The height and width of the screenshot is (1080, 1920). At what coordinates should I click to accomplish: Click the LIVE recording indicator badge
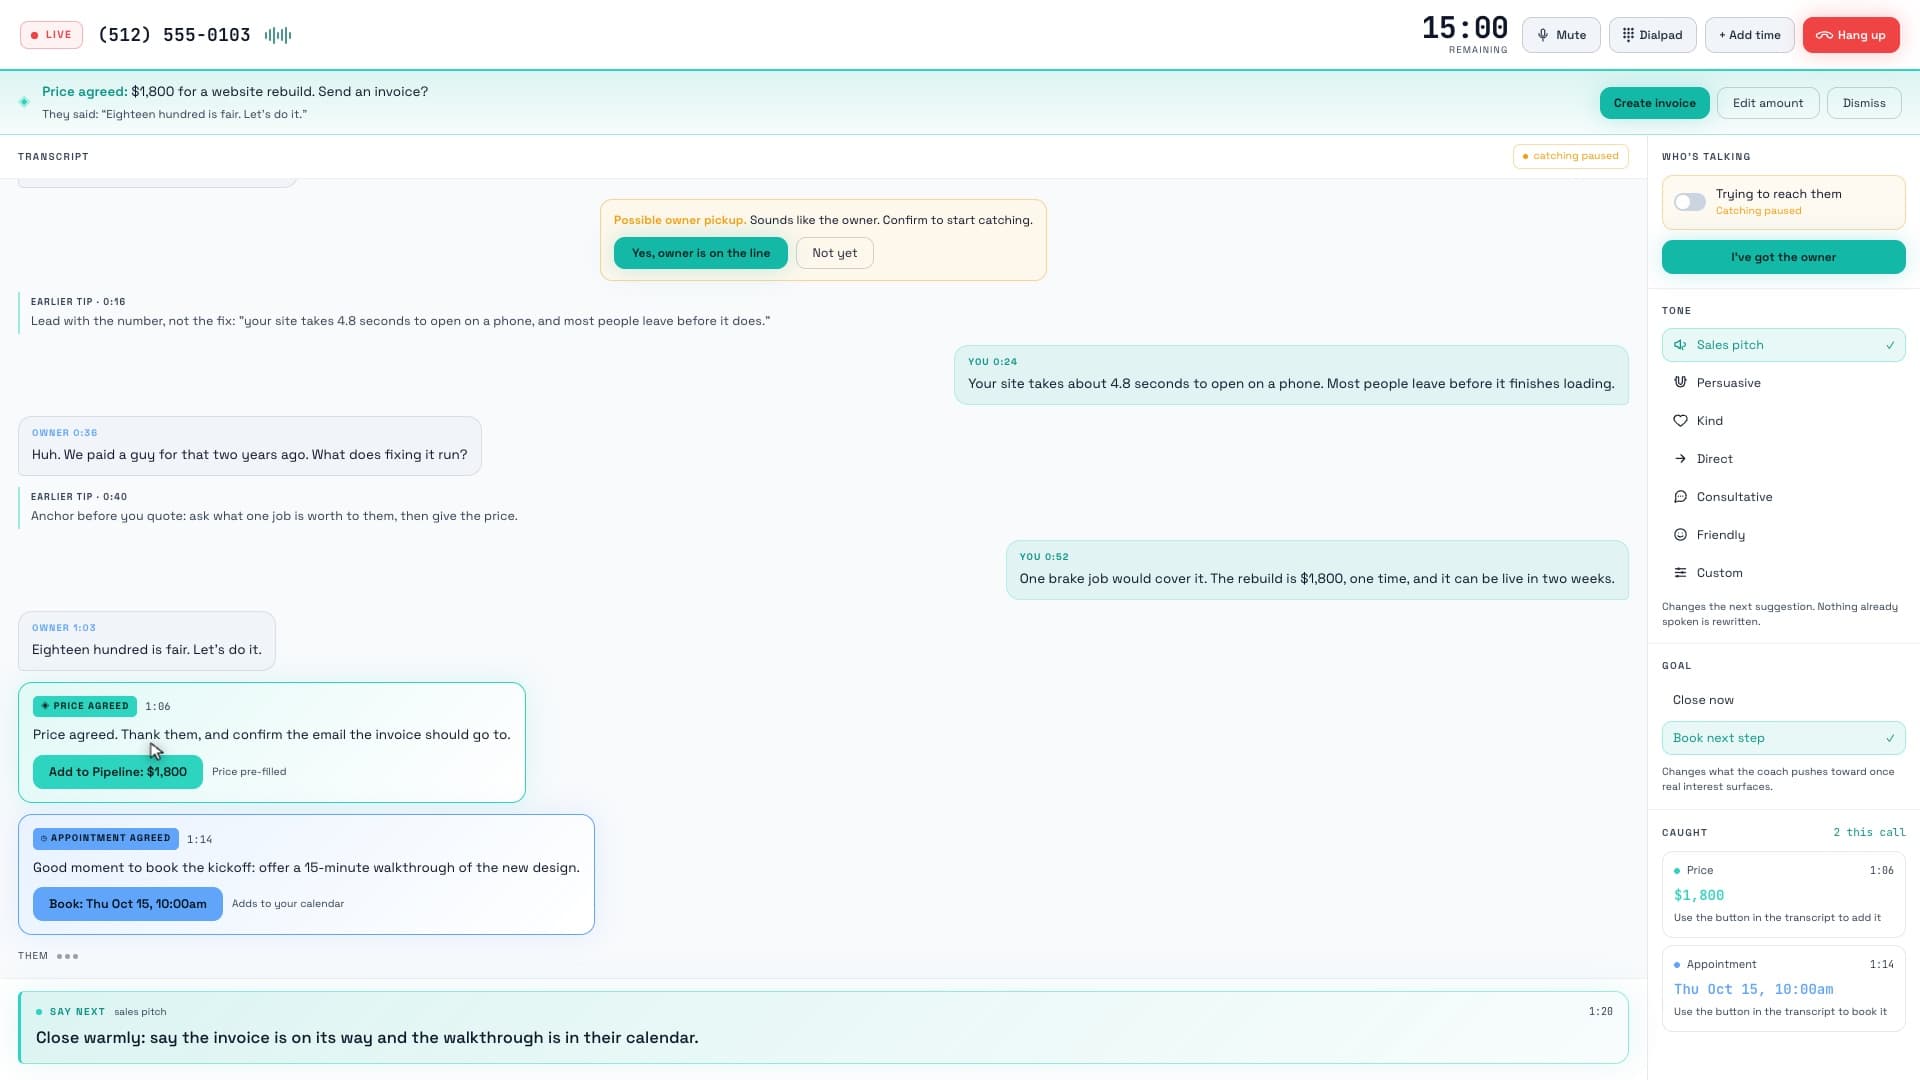click(x=51, y=35)
